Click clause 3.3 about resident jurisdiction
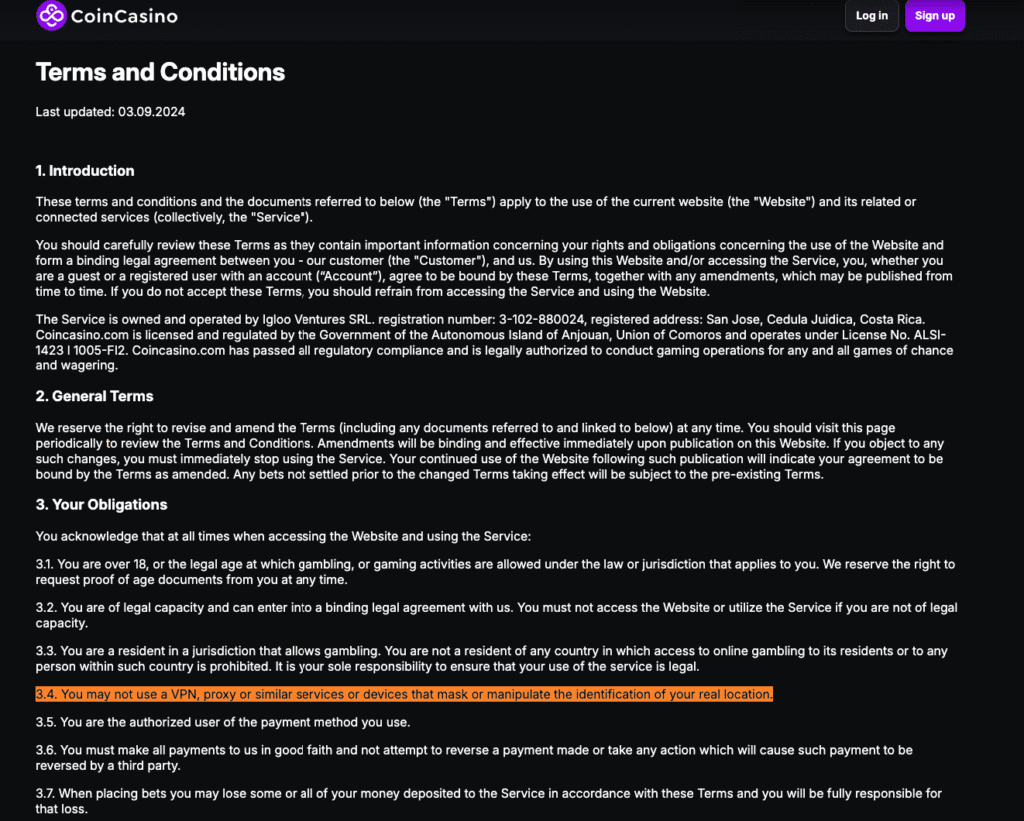The height and width of the screenshot is (821, 1024). click(x=490, y=658)
